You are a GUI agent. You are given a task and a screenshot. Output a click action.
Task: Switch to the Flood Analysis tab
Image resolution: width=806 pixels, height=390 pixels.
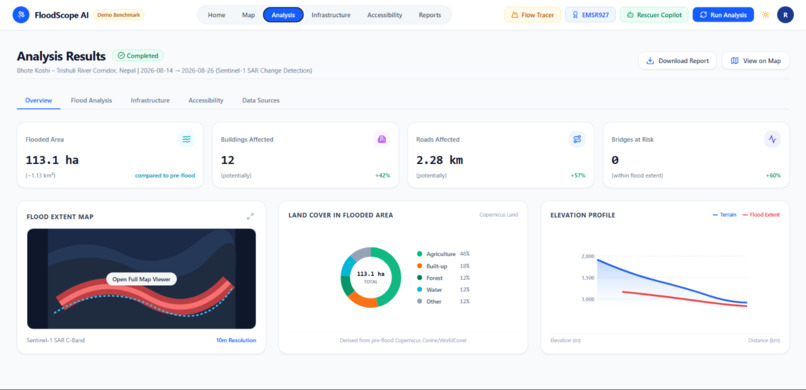(x=91, y=100)
